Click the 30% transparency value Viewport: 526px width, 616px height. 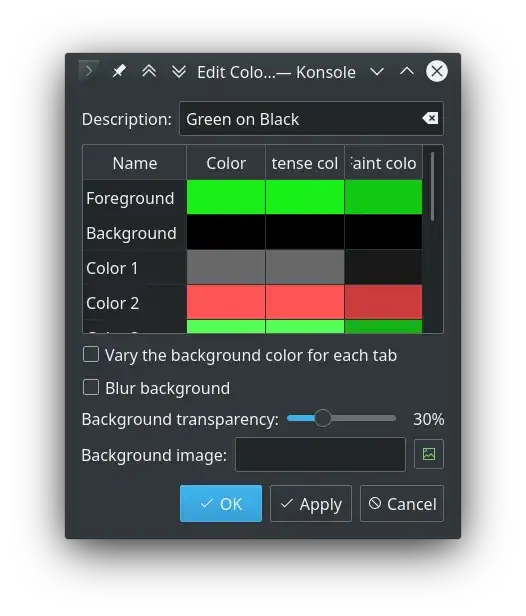[429, 419]
